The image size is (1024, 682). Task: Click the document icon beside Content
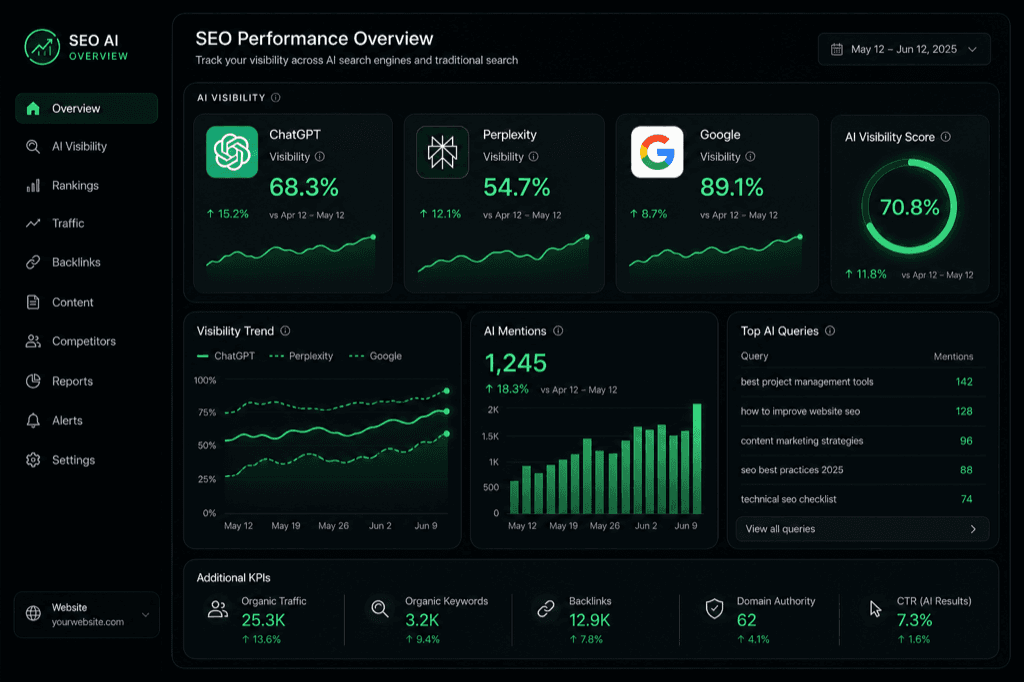coord(33,302)
